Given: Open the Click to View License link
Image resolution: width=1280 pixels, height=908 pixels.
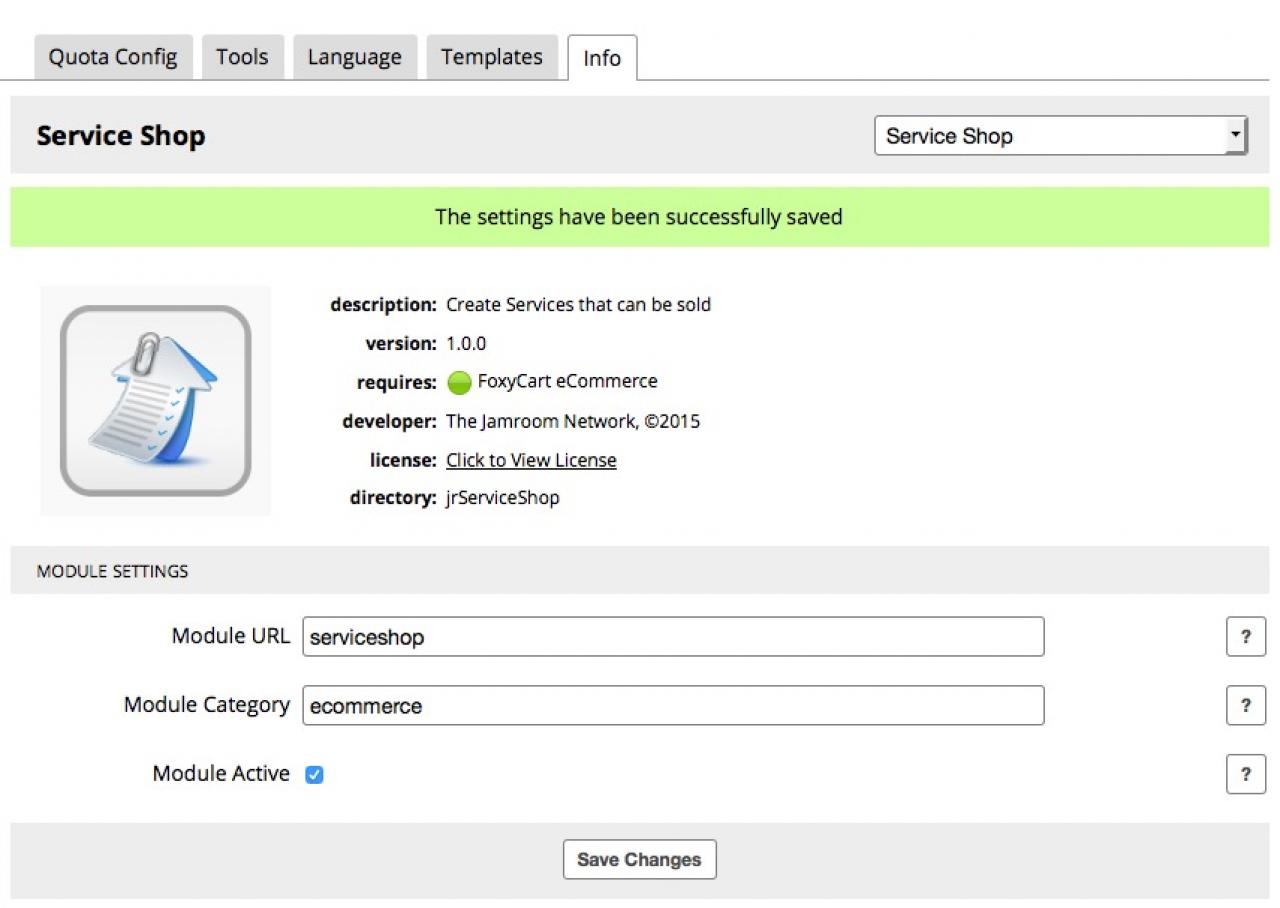Looking at the screenshot, I should (531, 460).
